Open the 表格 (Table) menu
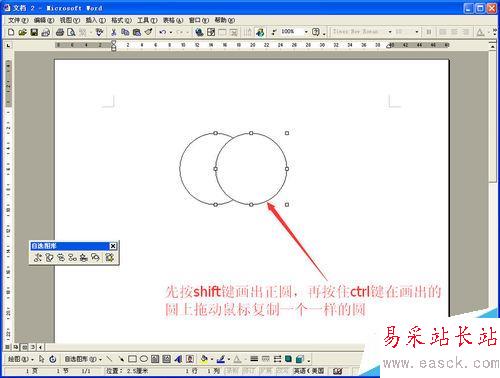 (173, 20)
